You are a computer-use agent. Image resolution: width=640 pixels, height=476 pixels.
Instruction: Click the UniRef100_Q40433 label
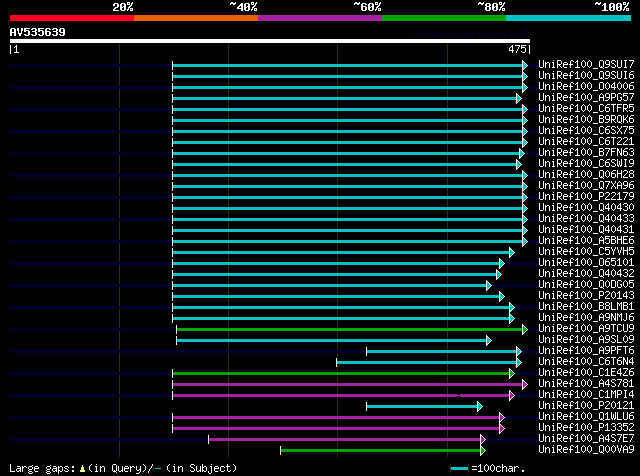586,219
